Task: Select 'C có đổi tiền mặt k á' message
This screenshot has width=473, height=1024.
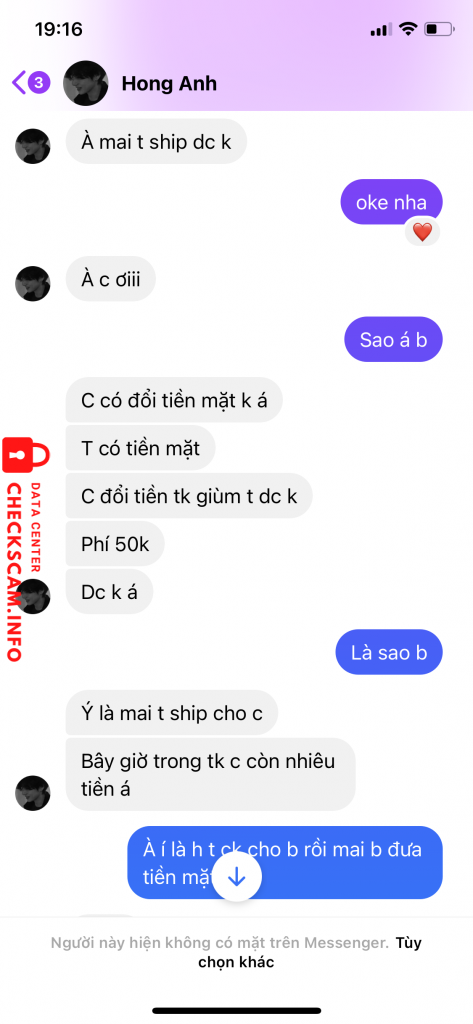Action: click(x=174, y=400)
